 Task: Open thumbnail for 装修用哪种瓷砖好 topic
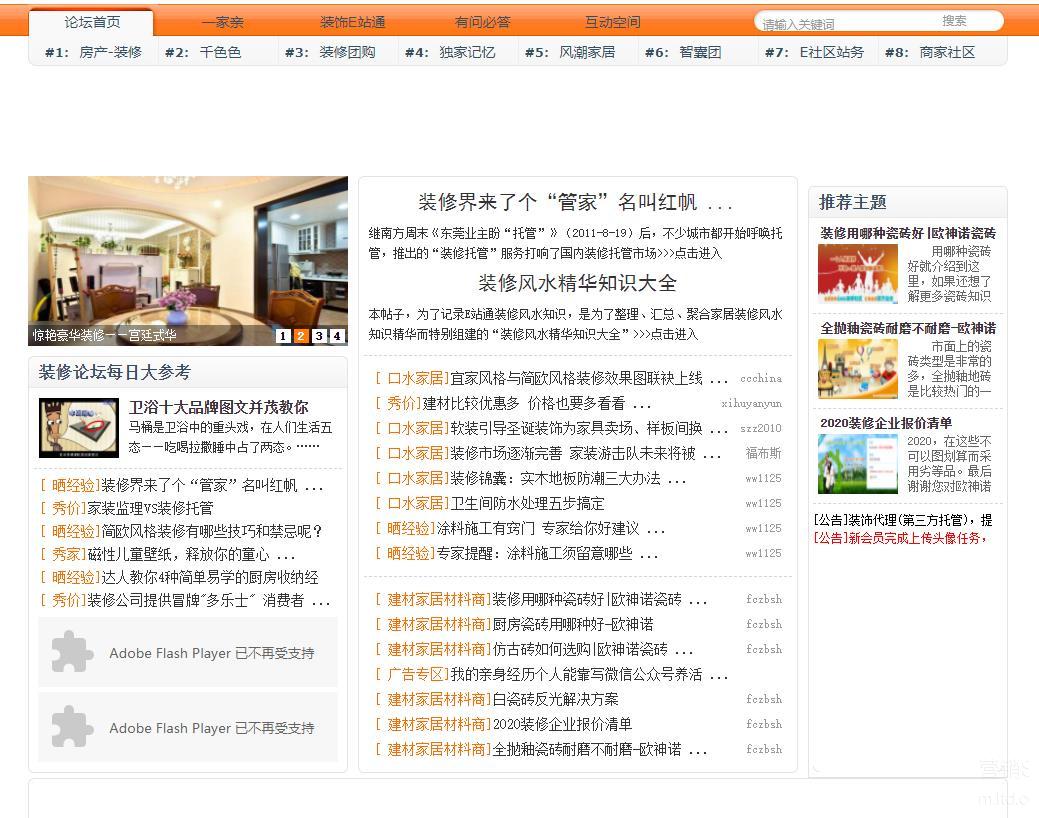tap(857, 273)
